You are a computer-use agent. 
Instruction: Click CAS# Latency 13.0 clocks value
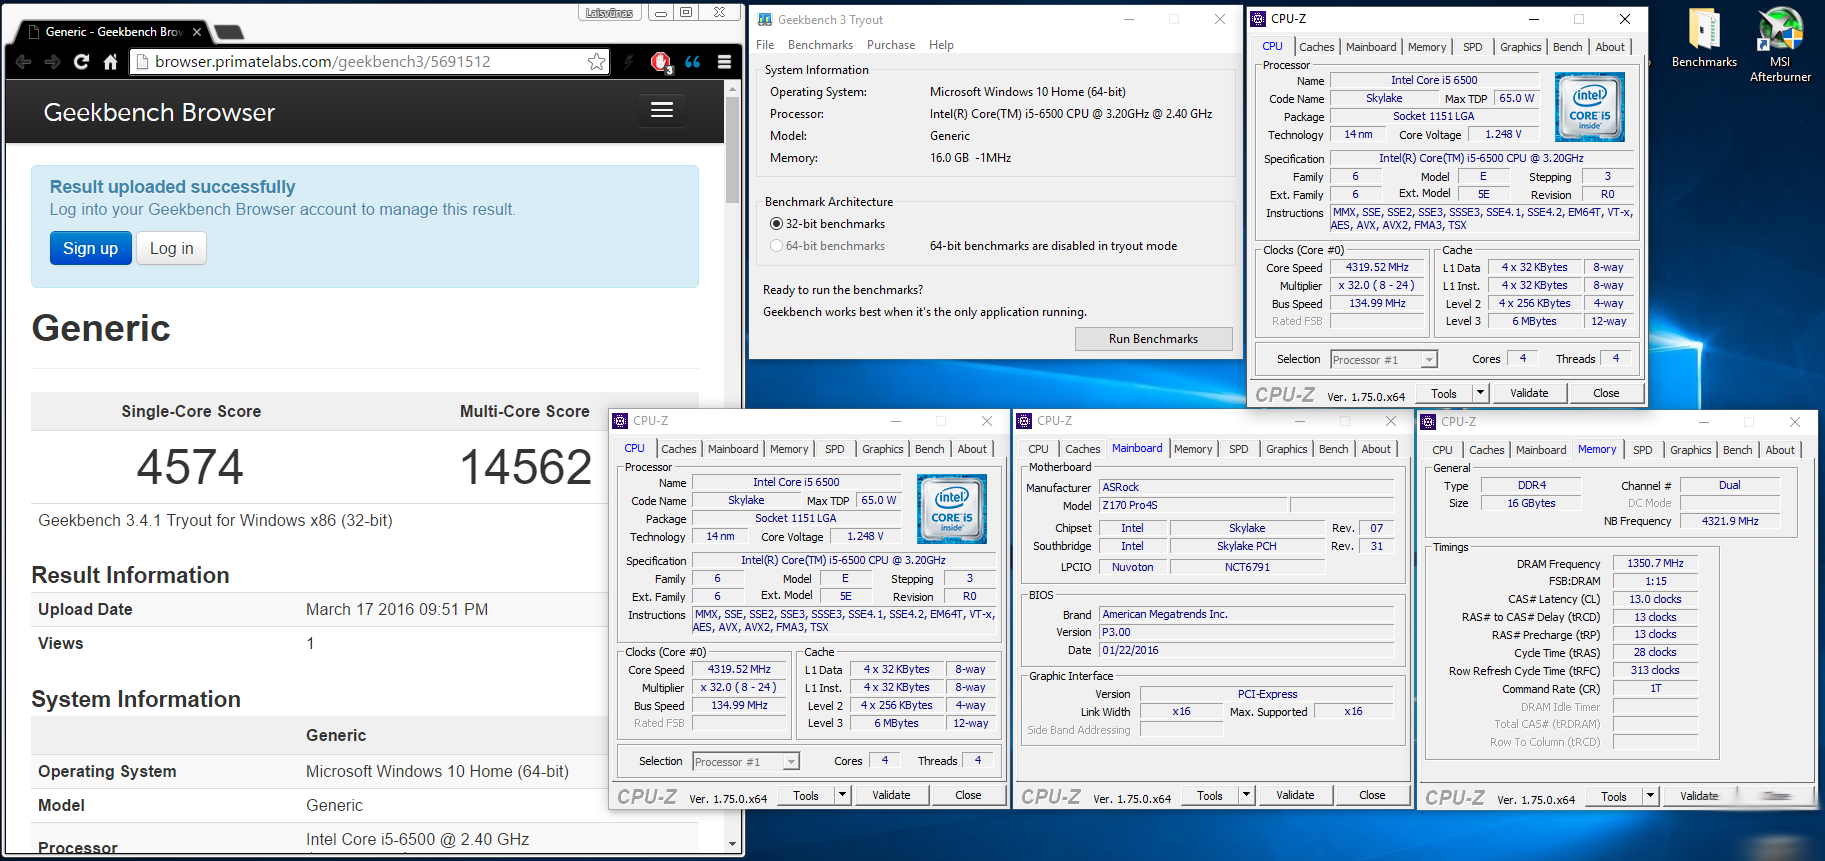click(1655, 599)
